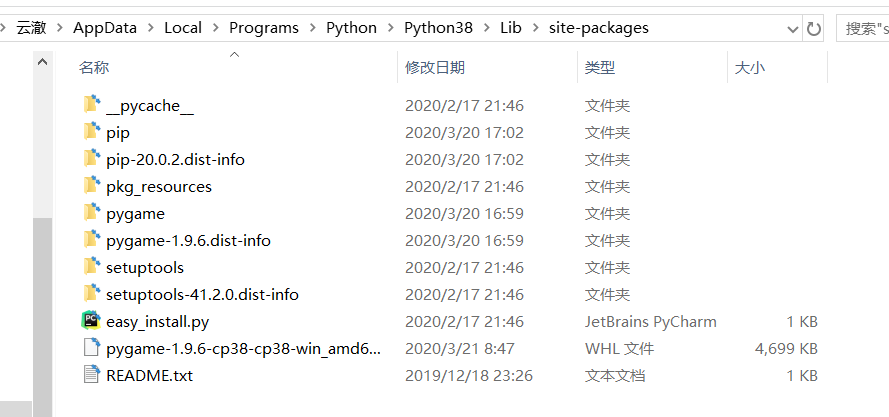889x417 pixels.
Task: Click the 文本文档 type cell
Action: (615, 376)
